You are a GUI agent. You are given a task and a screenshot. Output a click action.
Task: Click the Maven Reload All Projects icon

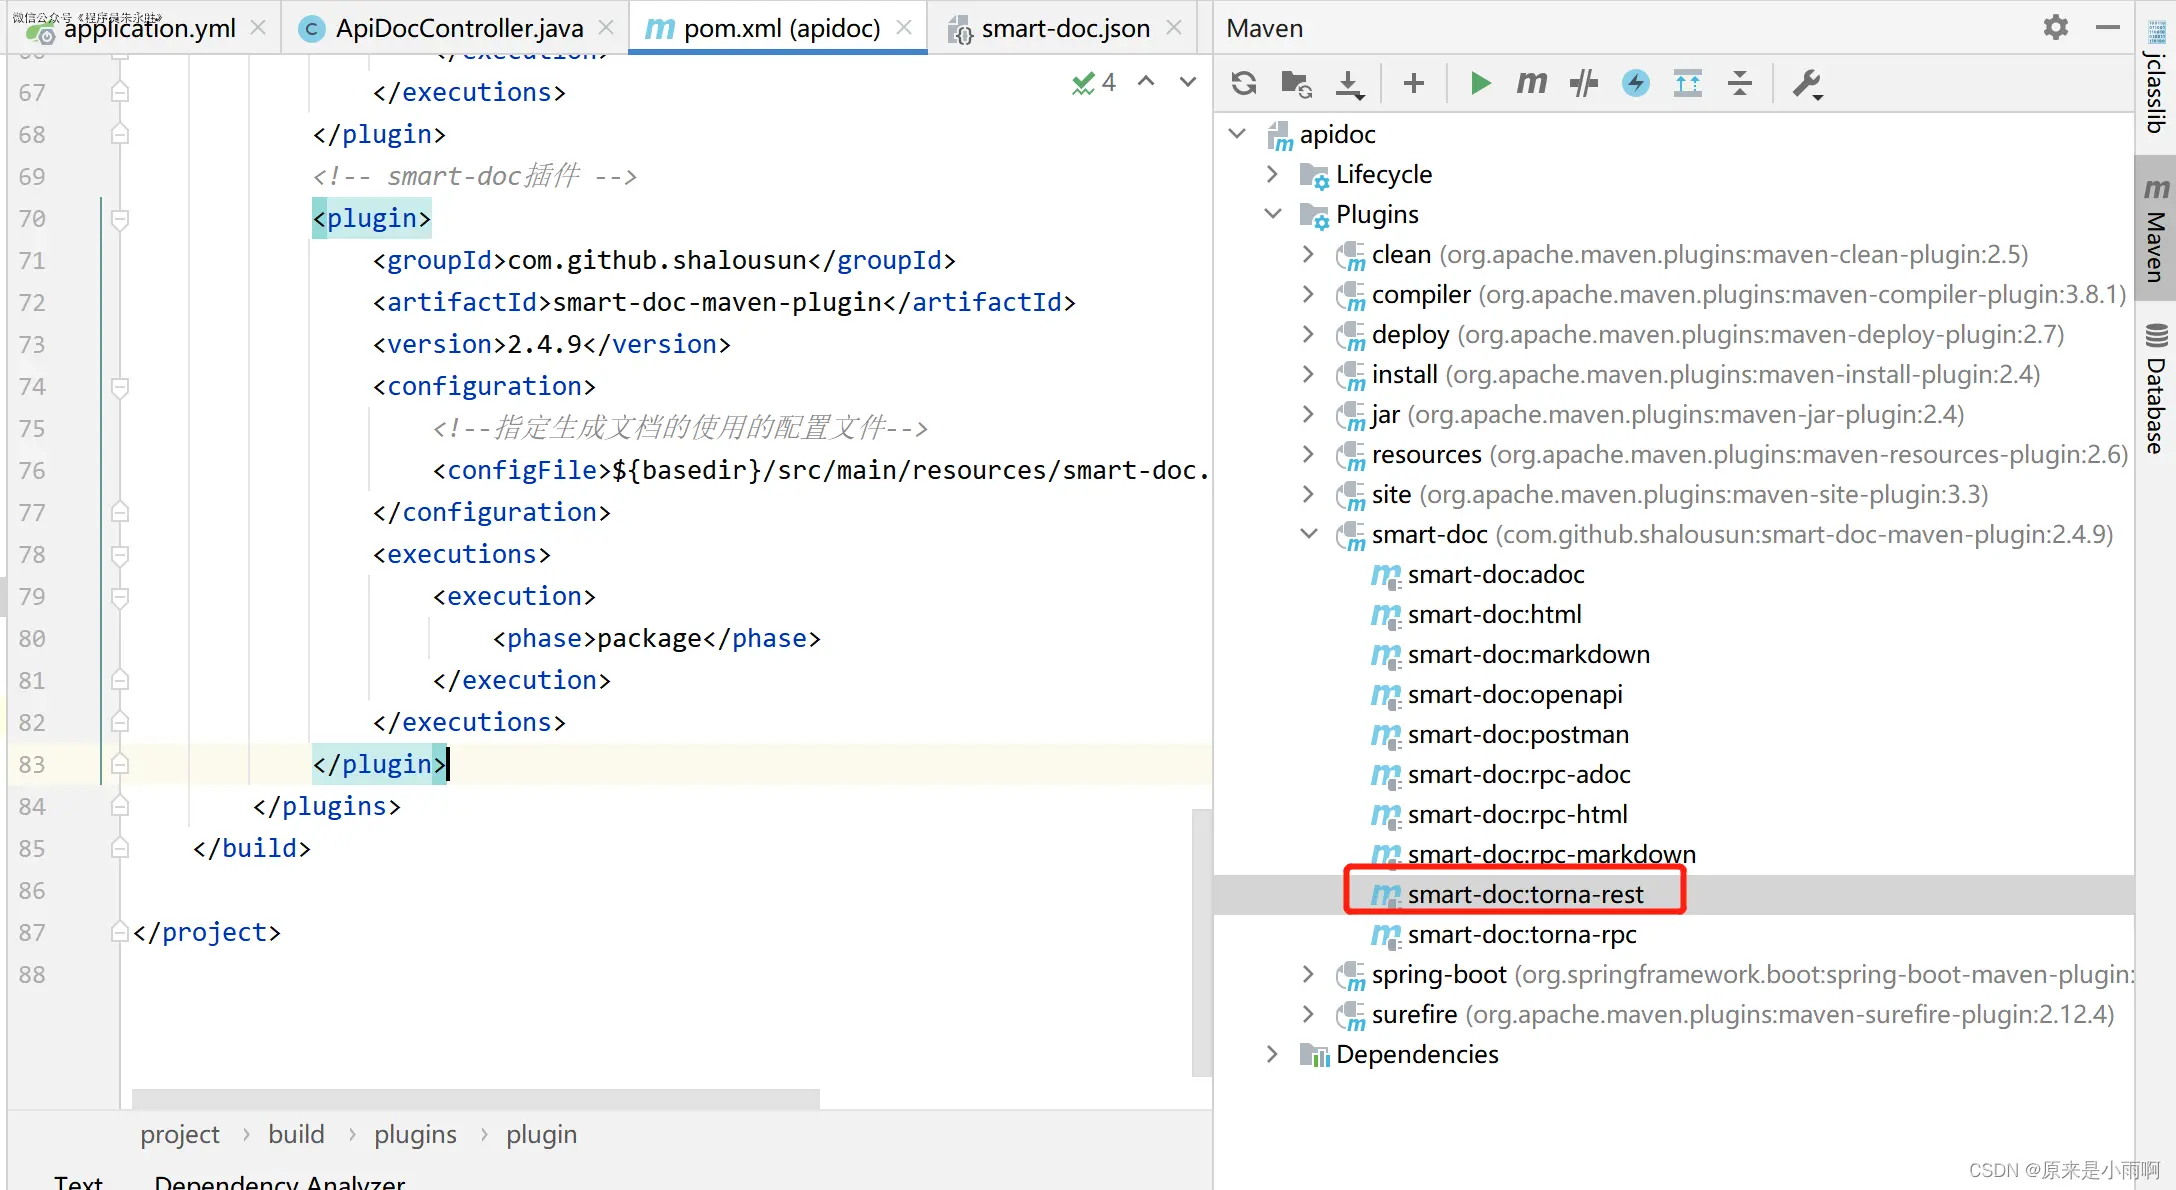1244,83
